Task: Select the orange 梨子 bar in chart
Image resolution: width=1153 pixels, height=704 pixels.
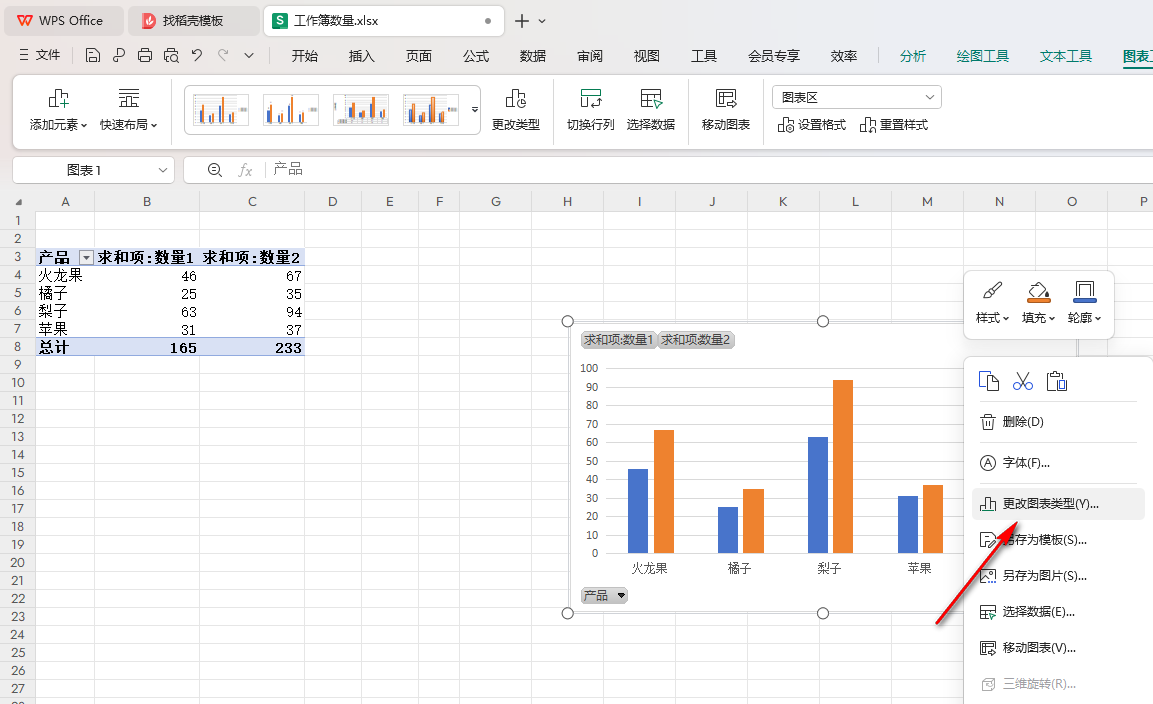Action: click(x=843, y=466)
